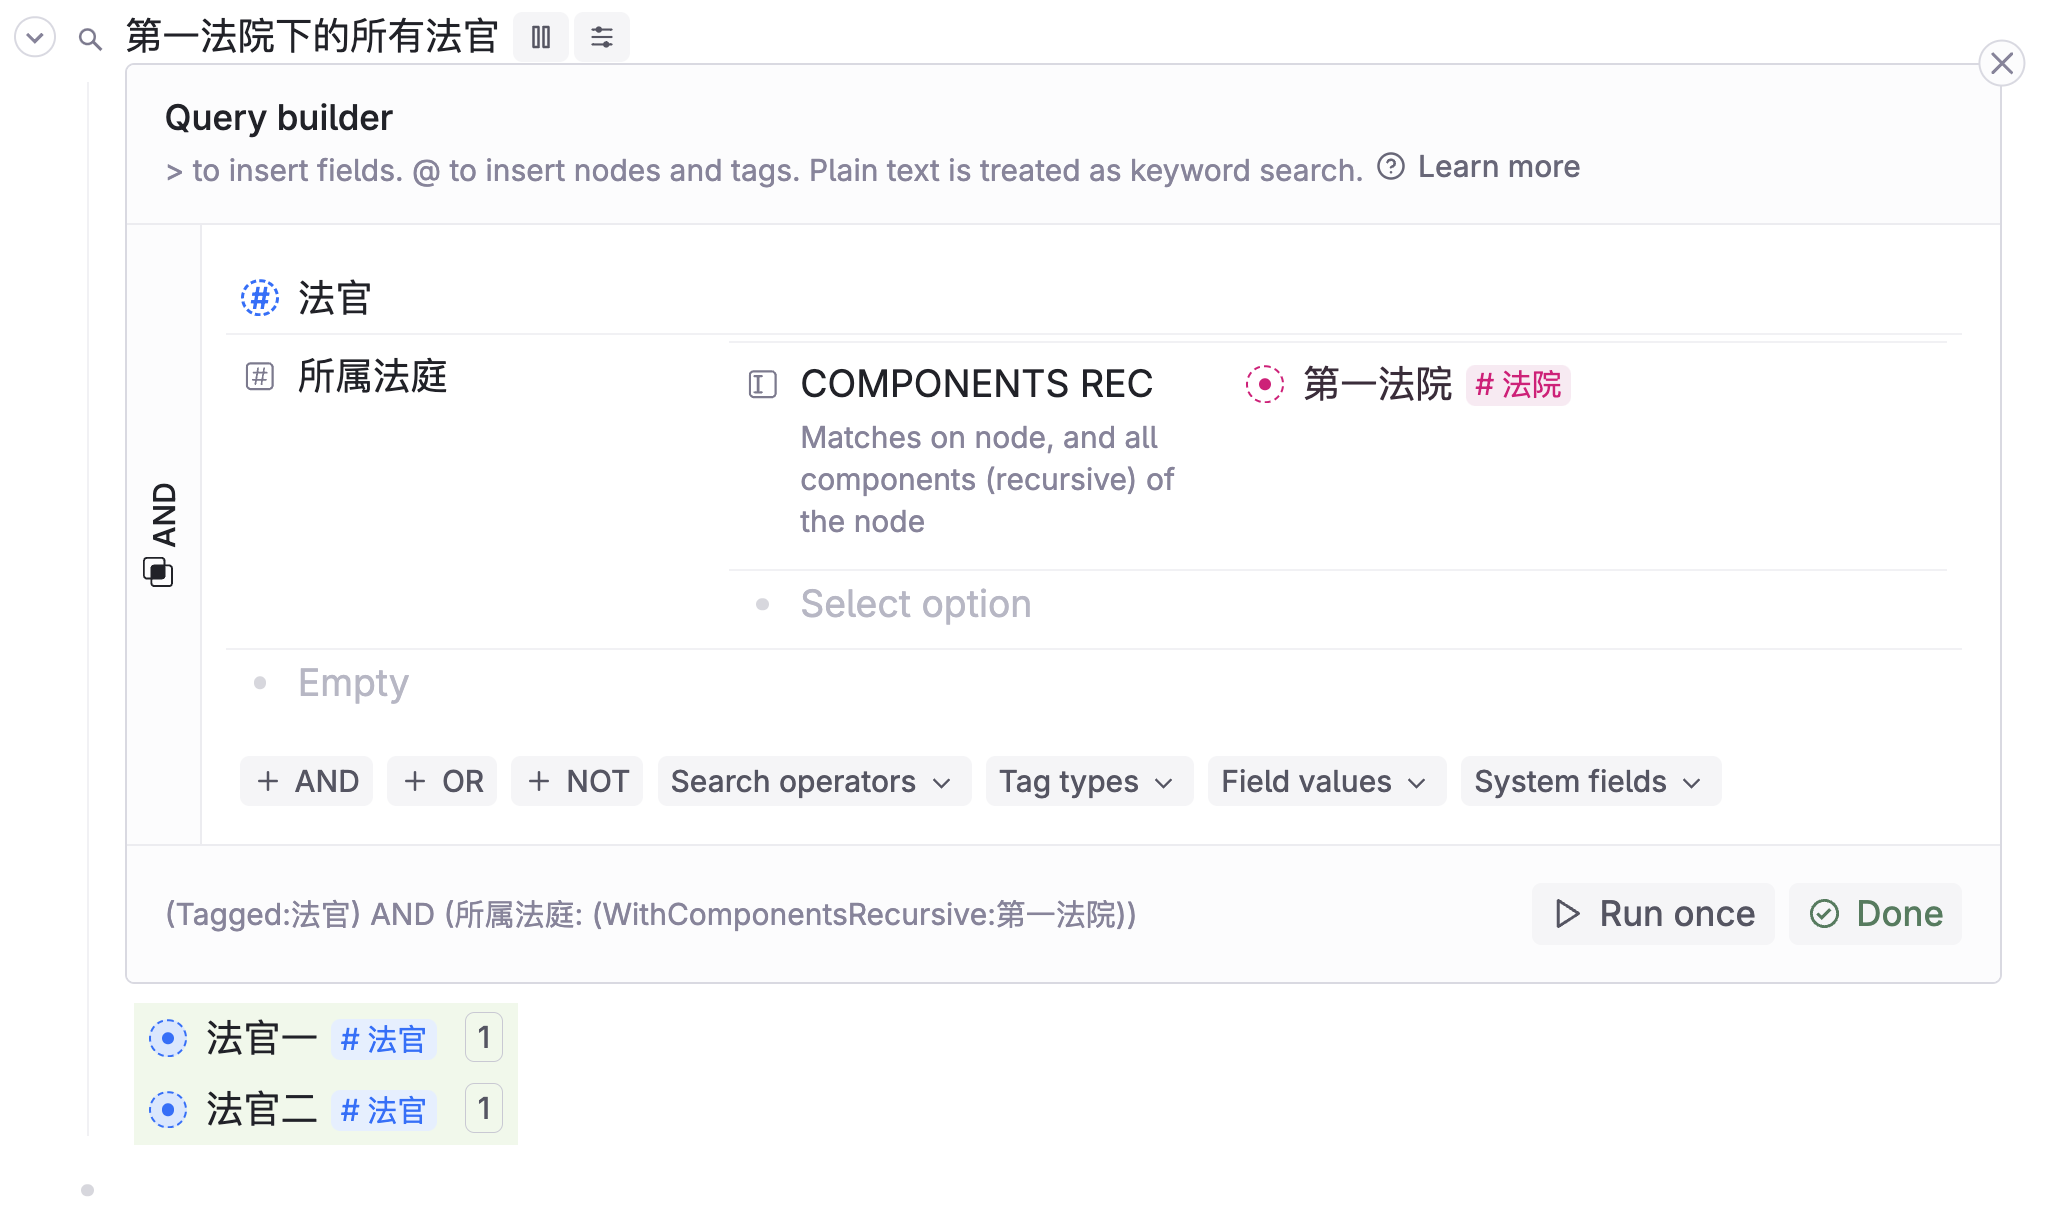Viewport: 2070px width, 1218px height.
Task: Open view options with the sliders icon
Action: [x=602, y=37]
